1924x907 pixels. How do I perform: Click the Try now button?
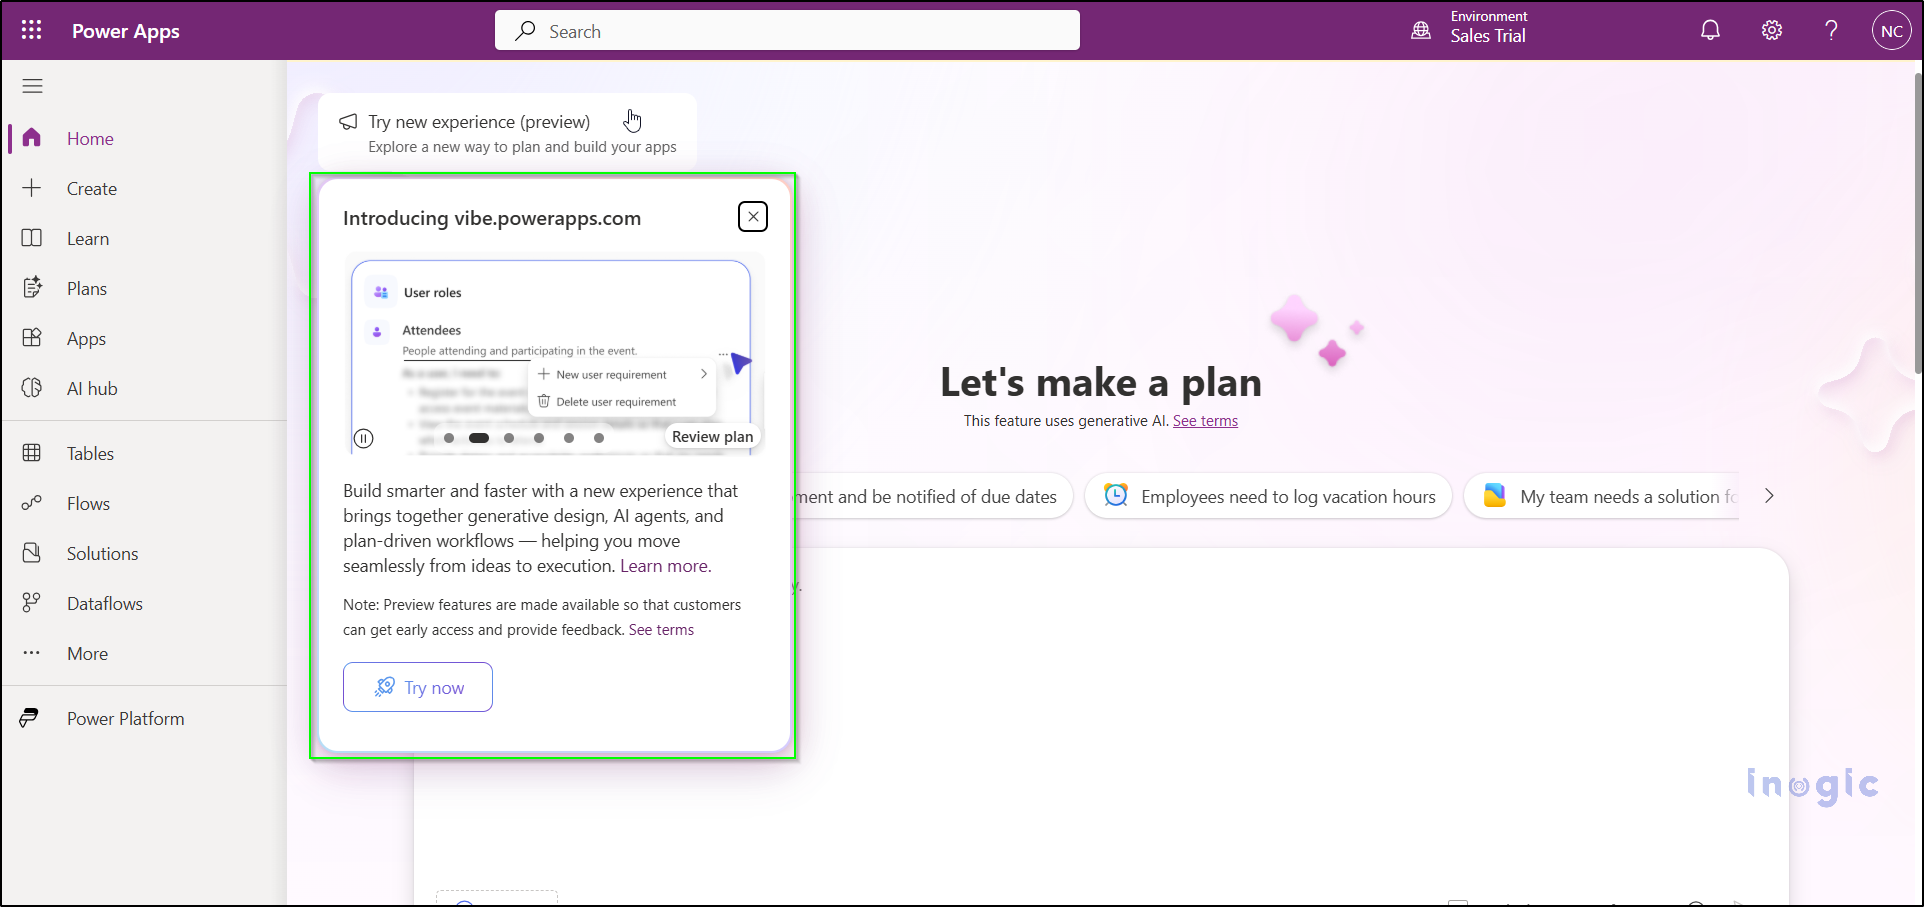tap(417, 687)
